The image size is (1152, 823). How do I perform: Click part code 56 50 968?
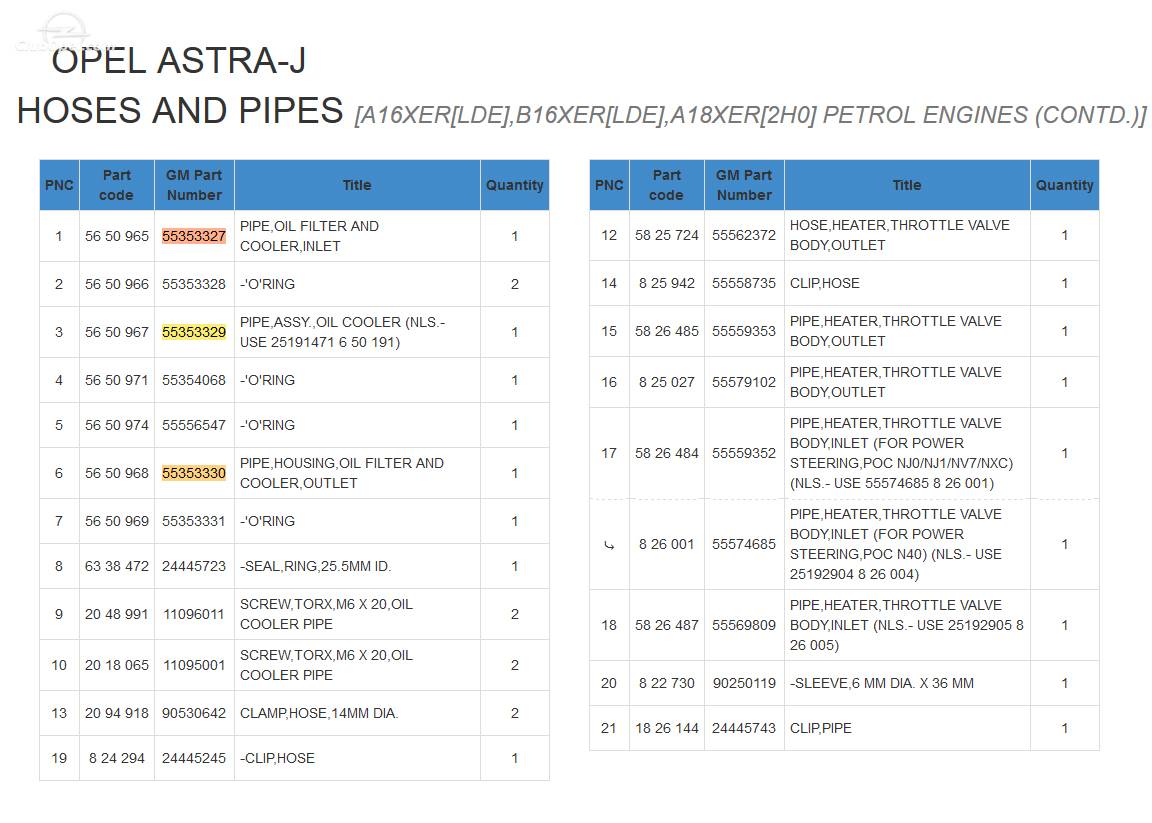[117, 473]
